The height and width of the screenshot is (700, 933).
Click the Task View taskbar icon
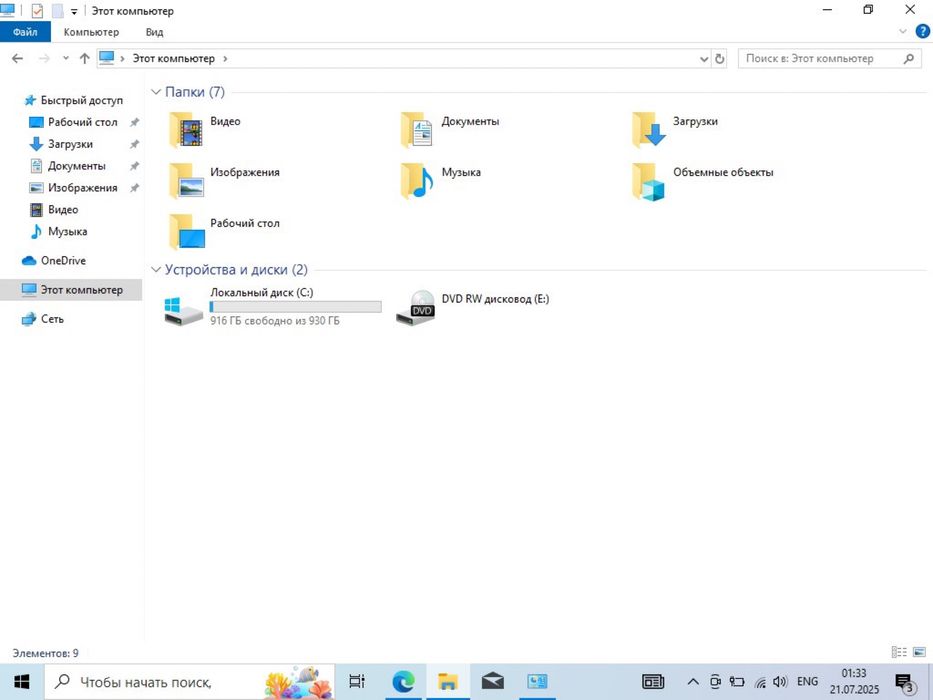pos(357,681)
